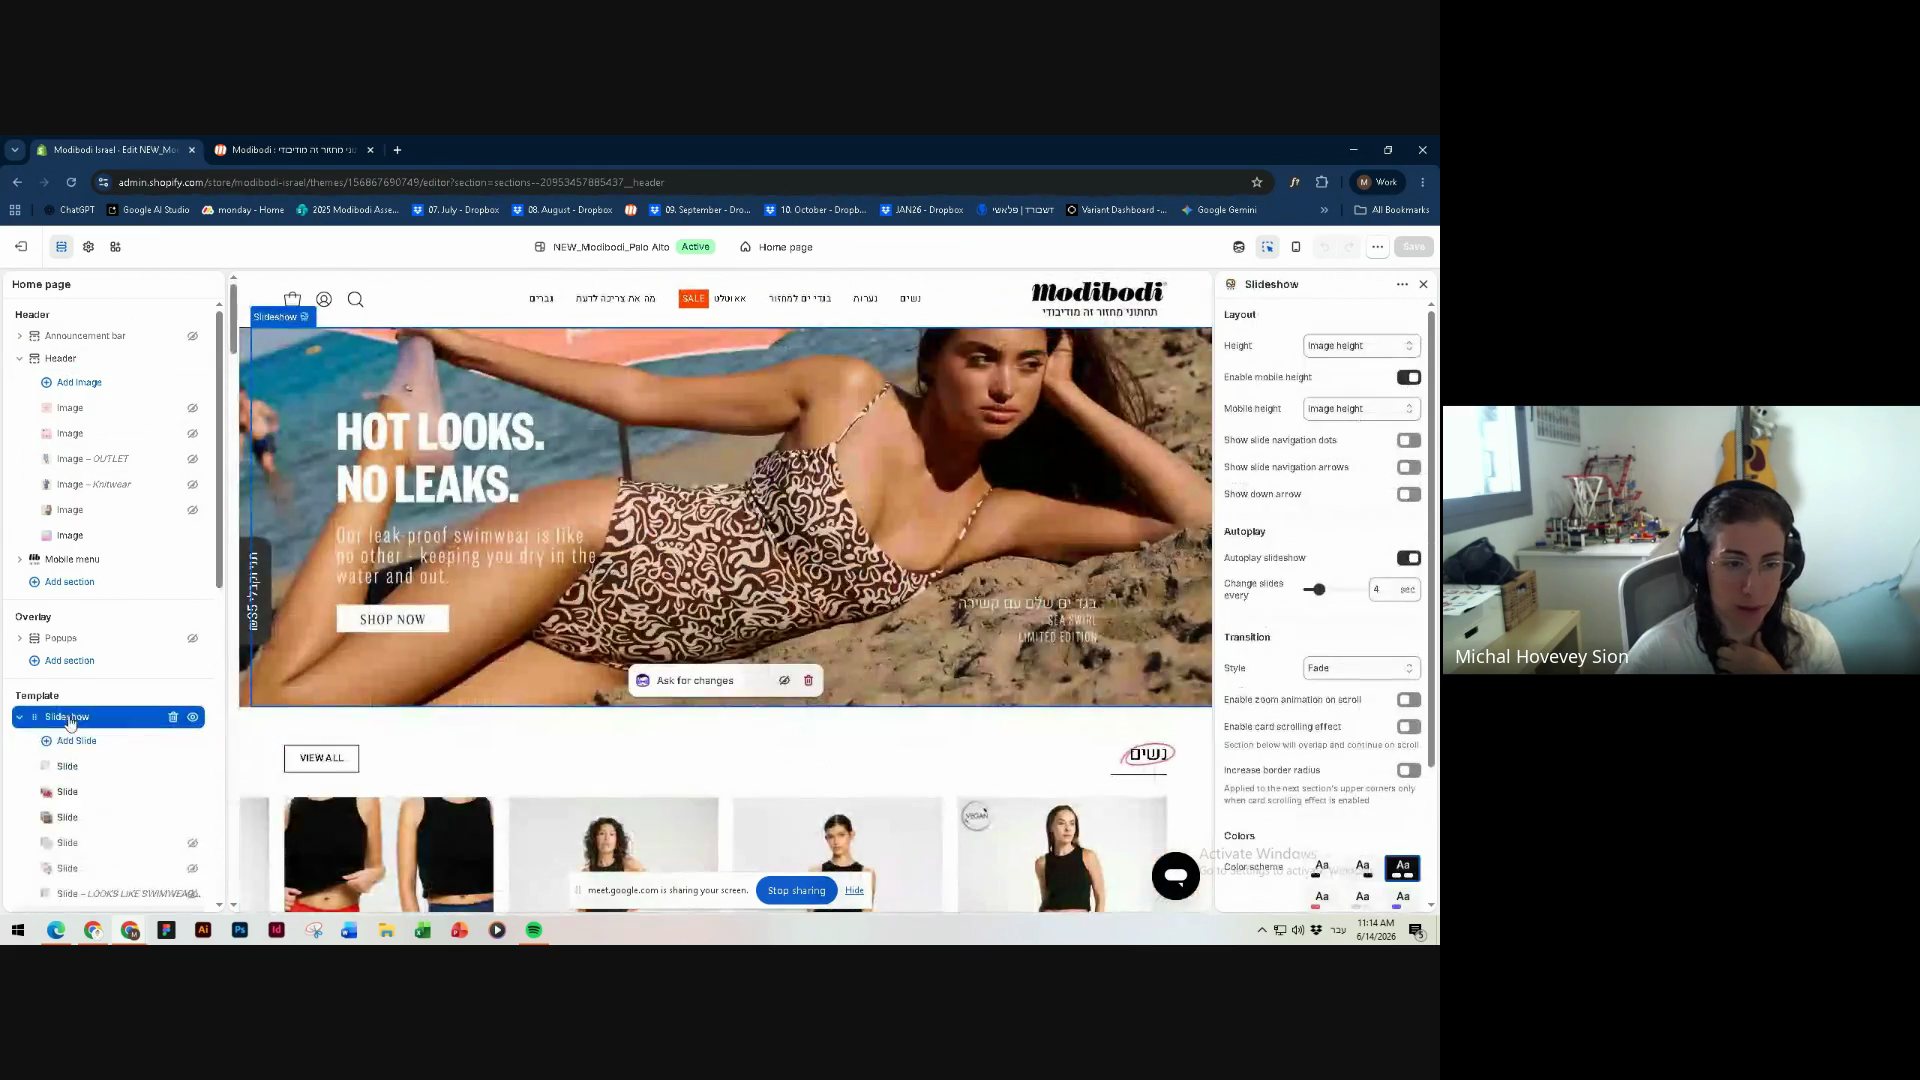Open the SALE menu item
The width and height of the screenshot is (1920, 1080).
coord(693,298)
